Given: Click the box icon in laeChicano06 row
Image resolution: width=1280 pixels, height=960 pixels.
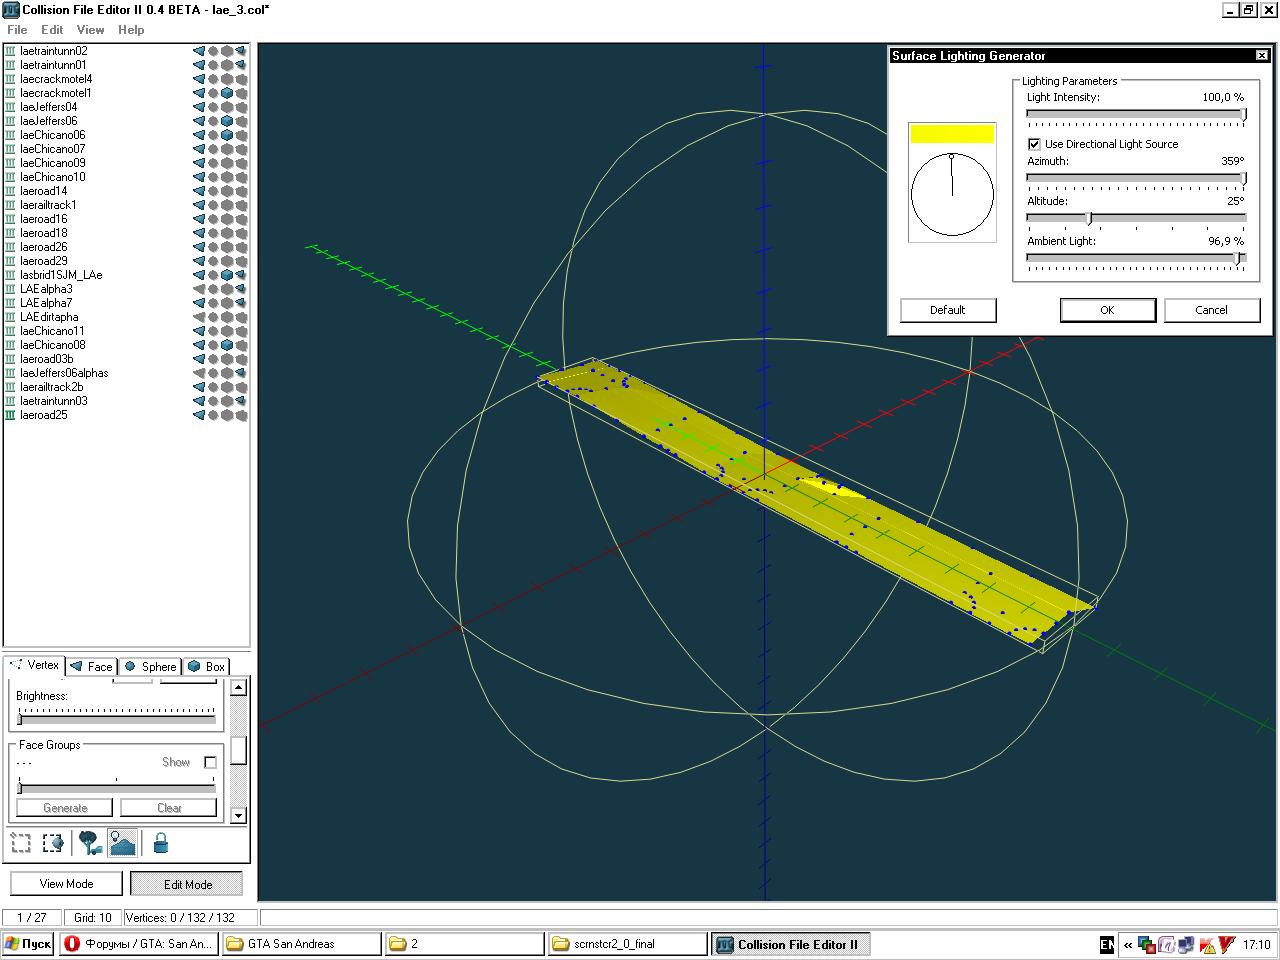Looking at the screenshot, I should coord(227,135).
